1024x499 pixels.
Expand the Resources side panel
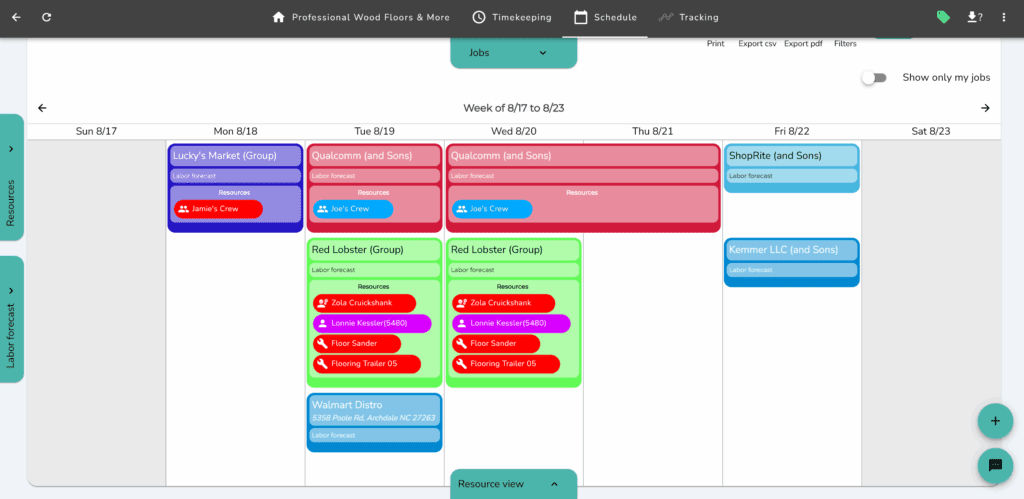tap(11, 177)
